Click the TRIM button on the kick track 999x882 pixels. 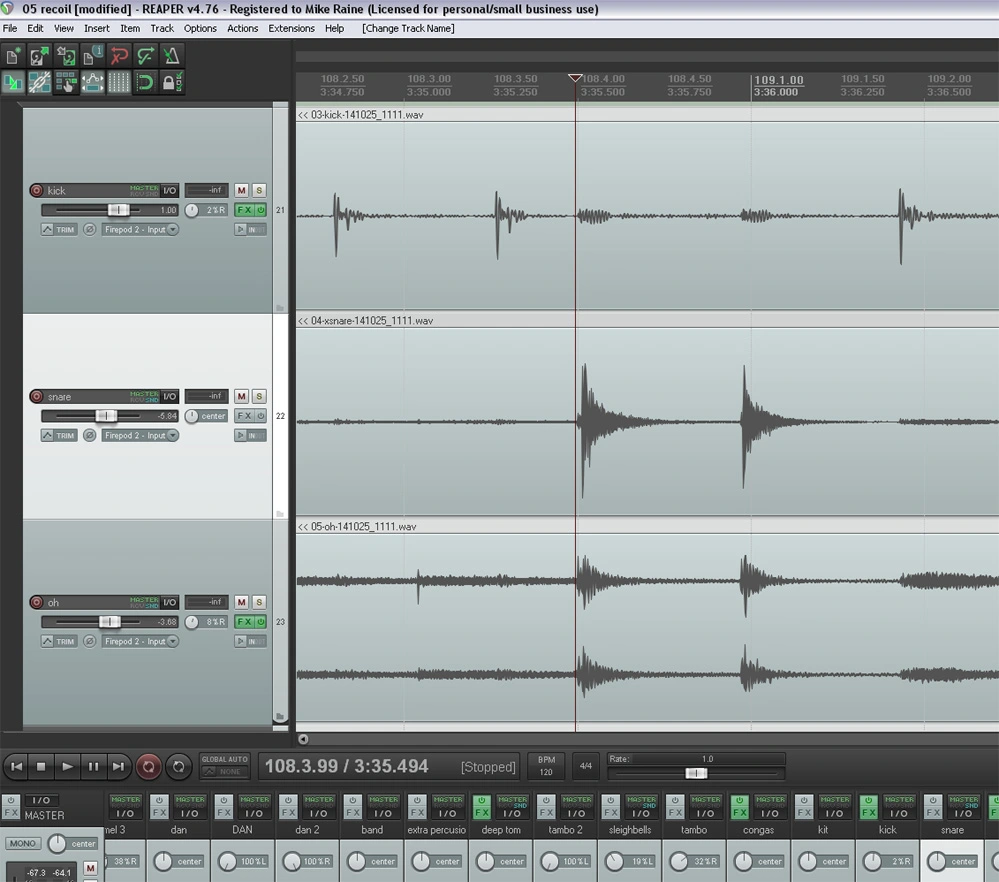pos(60,229)
